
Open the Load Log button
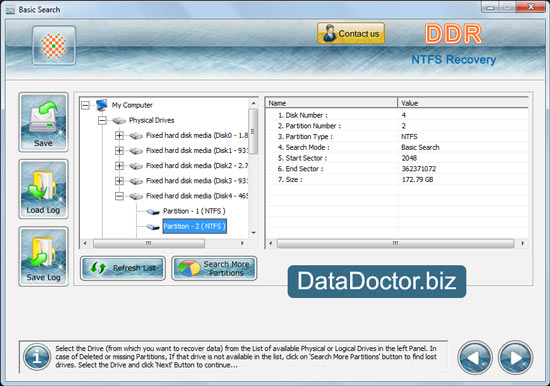pyautogui.click(x=43, y=189)
